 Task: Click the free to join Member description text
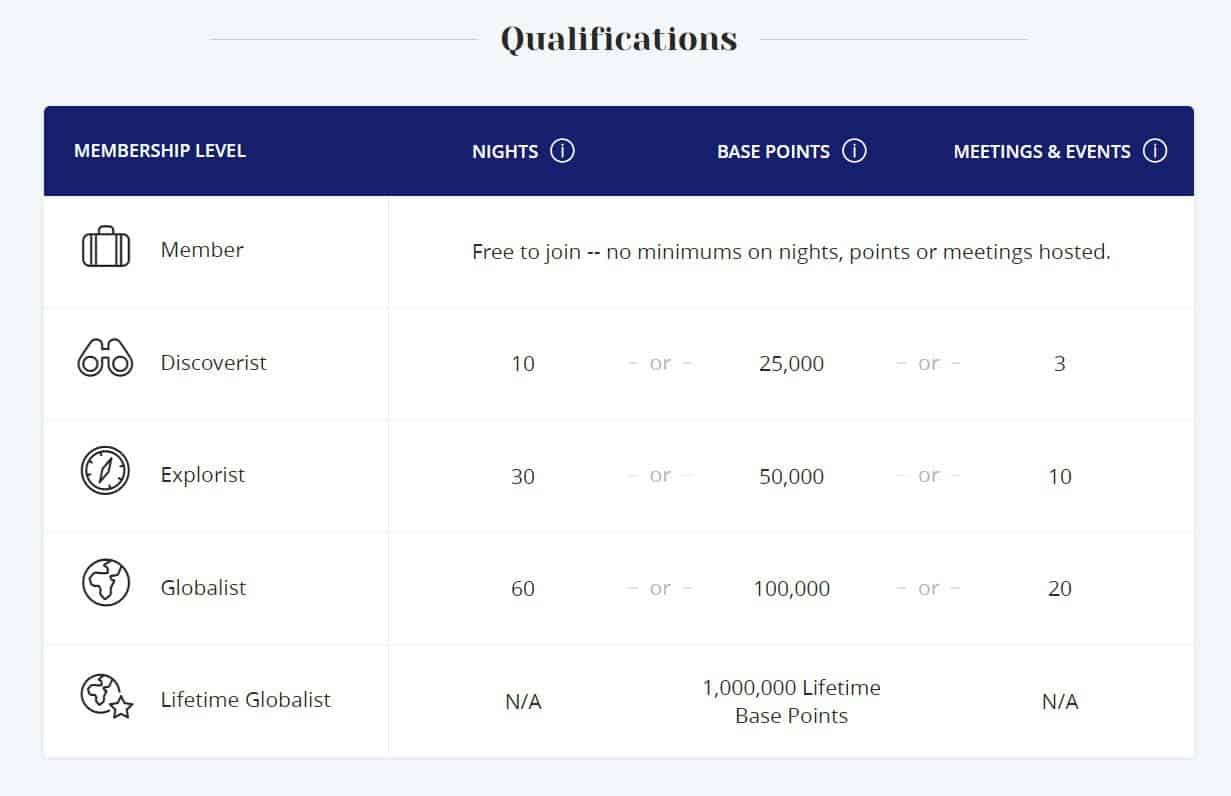791,251
